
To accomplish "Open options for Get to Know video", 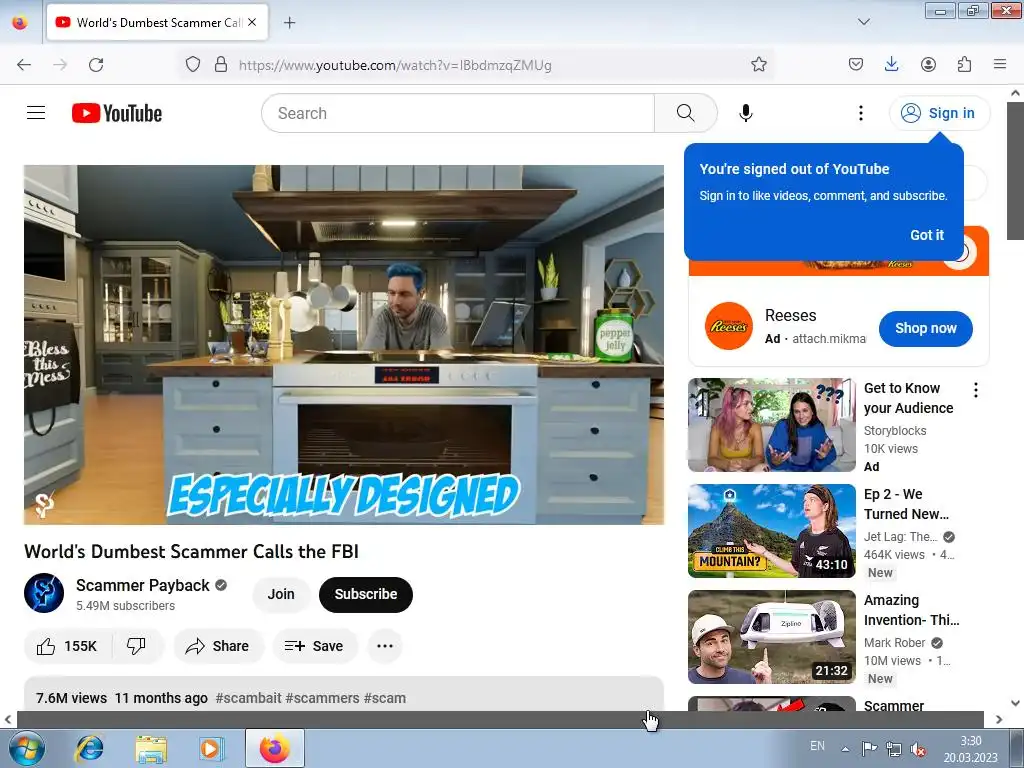I will 976,391.
